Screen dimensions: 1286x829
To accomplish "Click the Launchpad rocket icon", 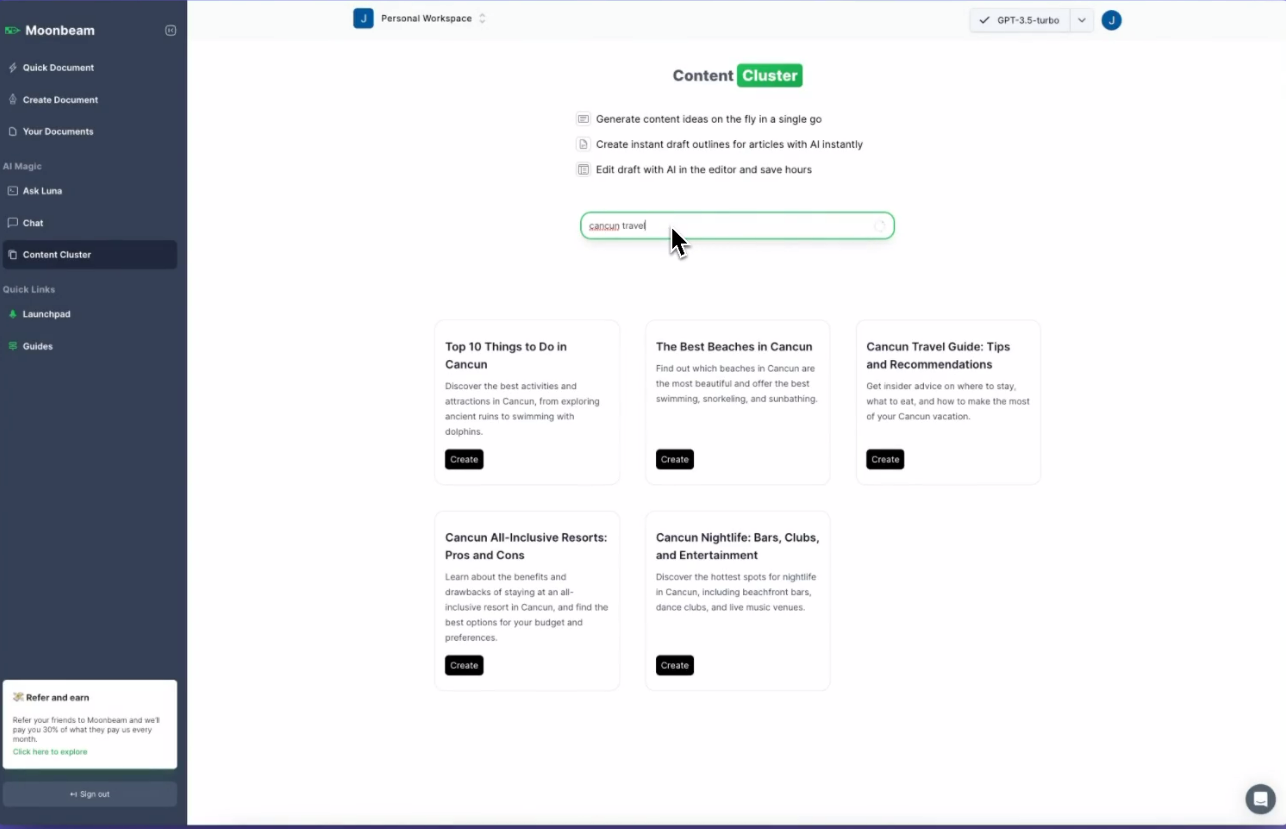I will click(13, 314).
